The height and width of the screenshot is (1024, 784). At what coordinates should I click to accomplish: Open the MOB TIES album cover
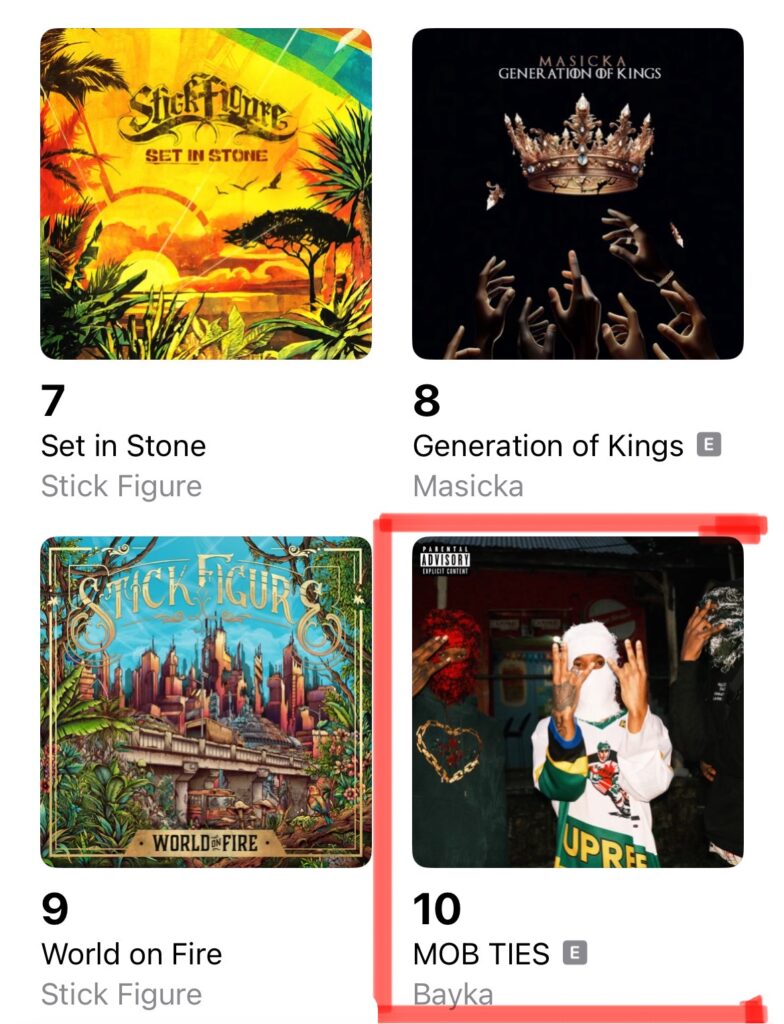click(578, 702)
